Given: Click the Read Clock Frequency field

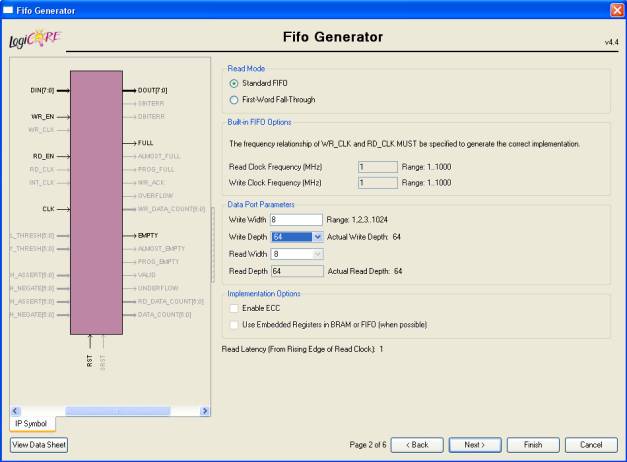Looking at the screenshot, I should [378, 167].
